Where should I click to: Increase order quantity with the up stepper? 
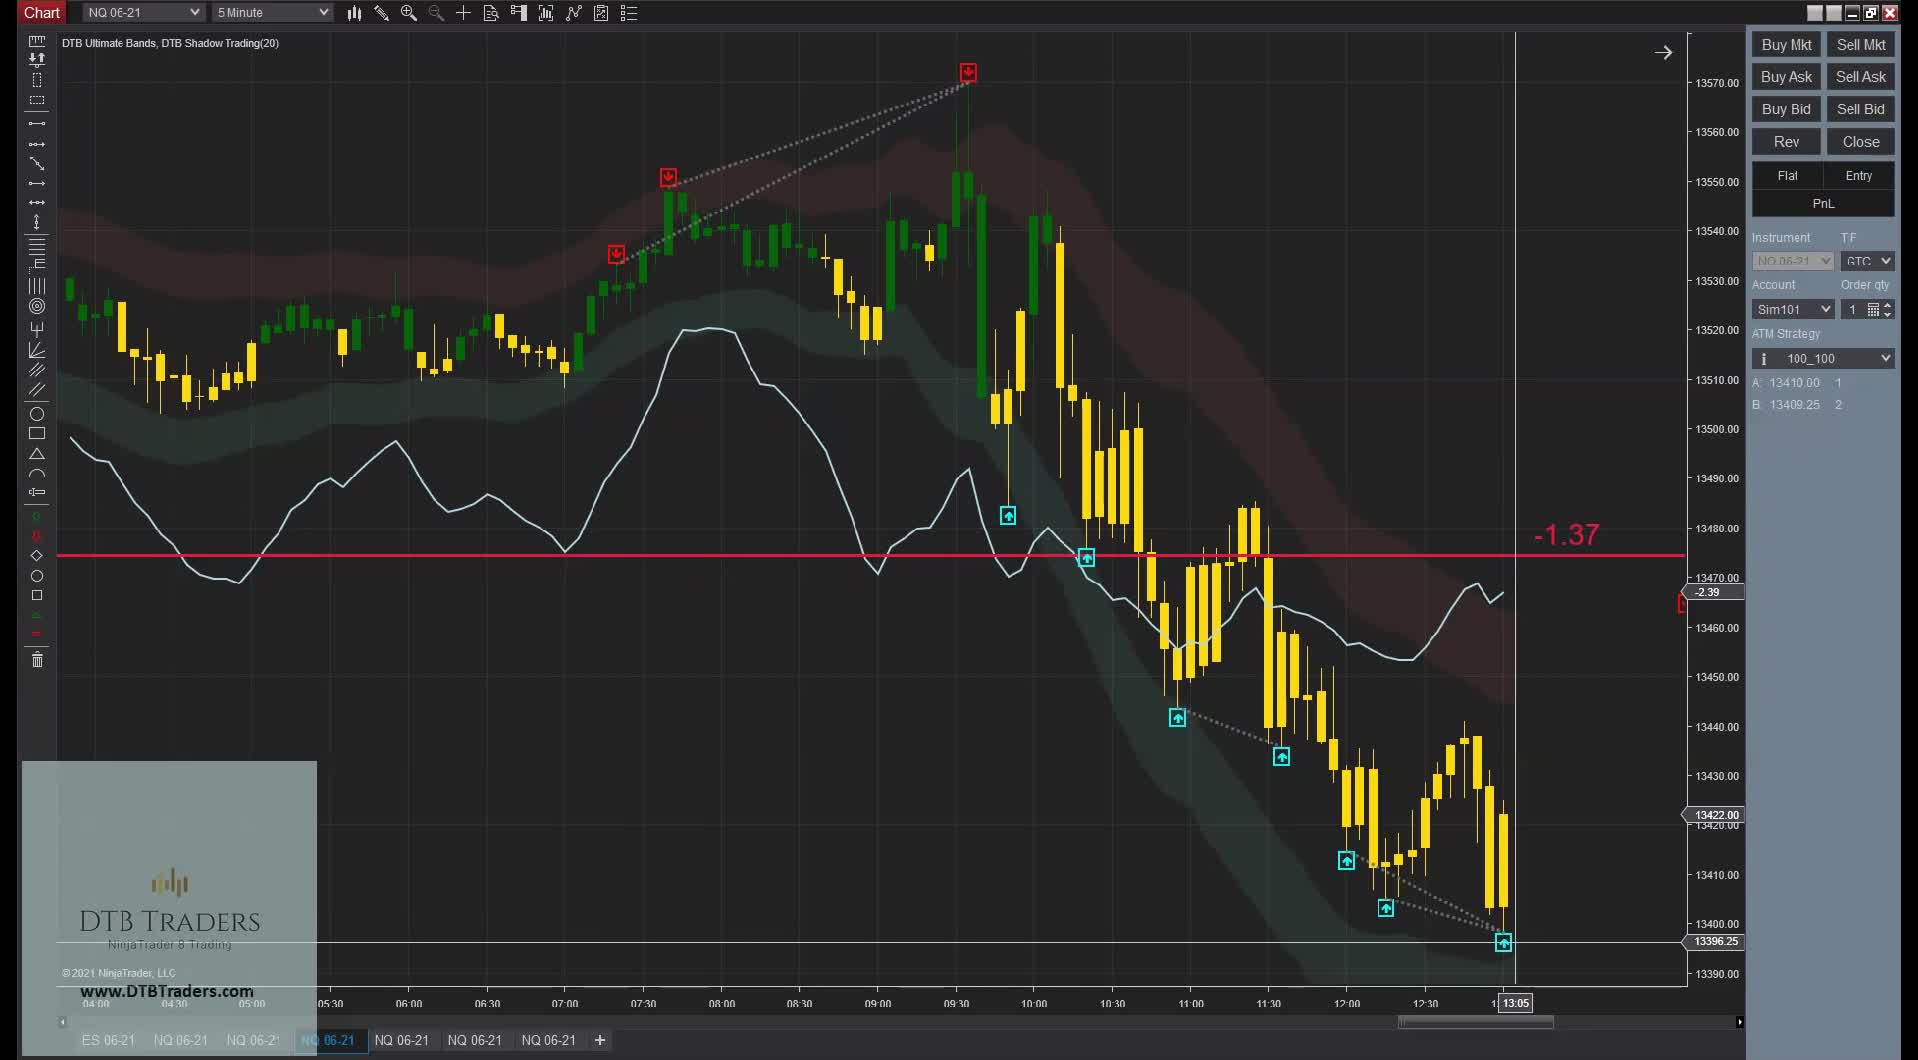(1888, 305)
